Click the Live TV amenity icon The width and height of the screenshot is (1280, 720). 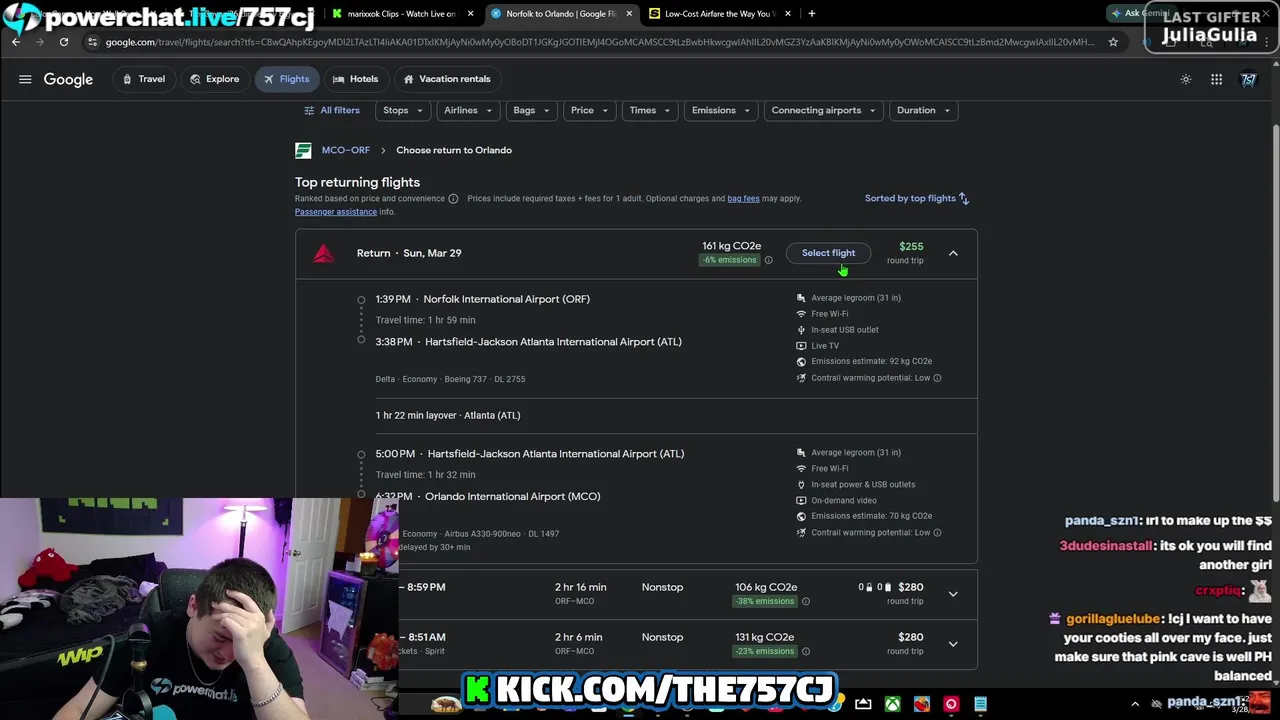click(801, 346)
